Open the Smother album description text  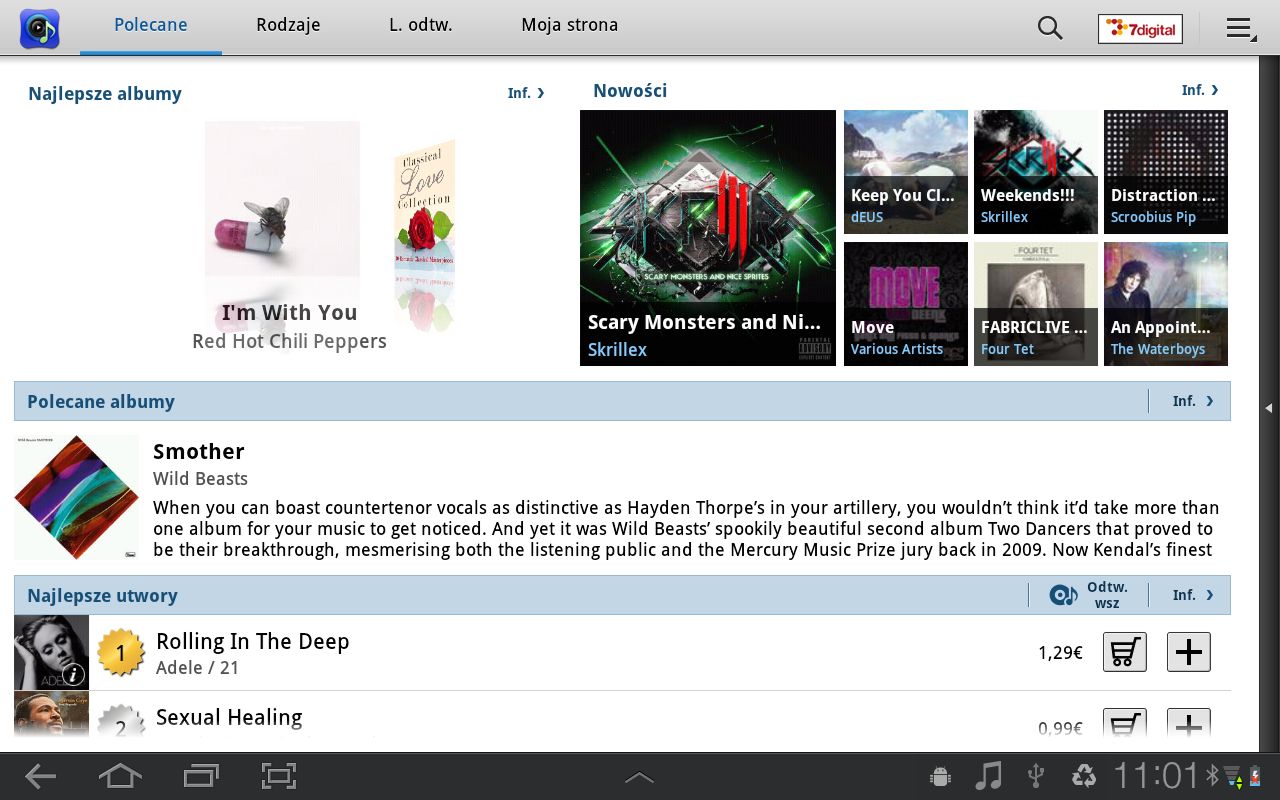point(686,528)
